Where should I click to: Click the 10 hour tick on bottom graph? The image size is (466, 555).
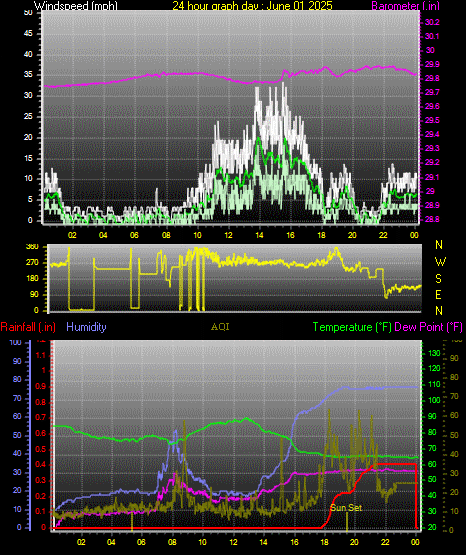coord(202,542)
